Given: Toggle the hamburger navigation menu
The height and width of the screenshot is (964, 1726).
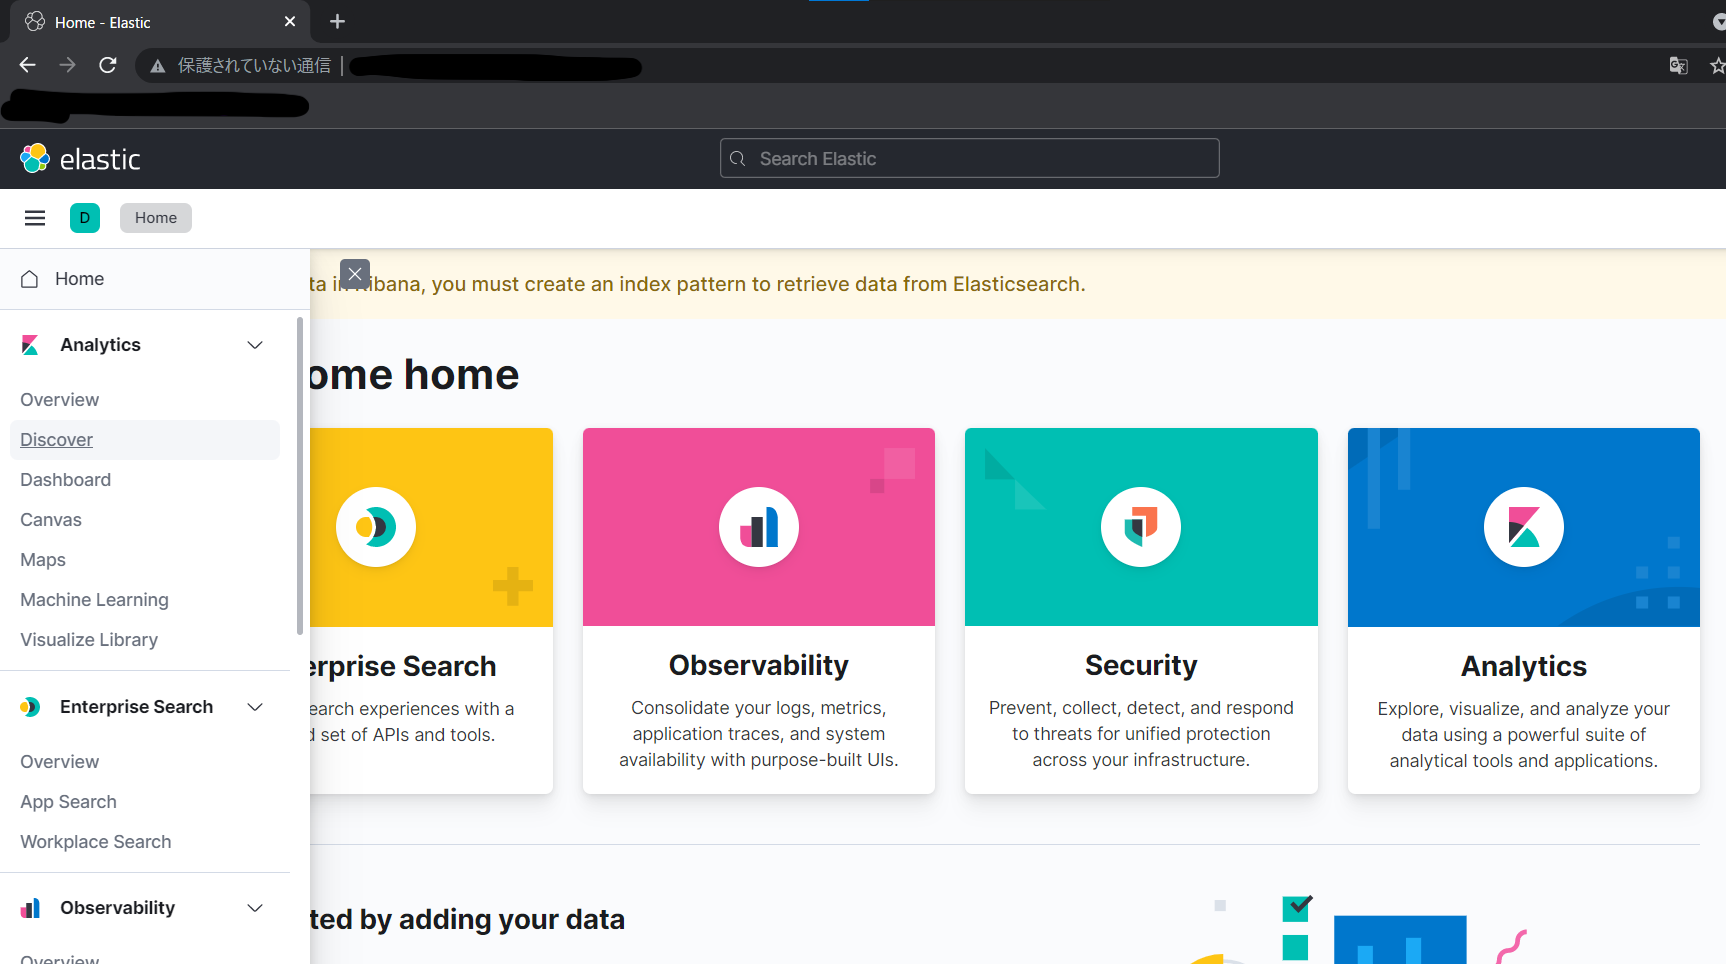Looking at the screenshot, I should (35, 218).
